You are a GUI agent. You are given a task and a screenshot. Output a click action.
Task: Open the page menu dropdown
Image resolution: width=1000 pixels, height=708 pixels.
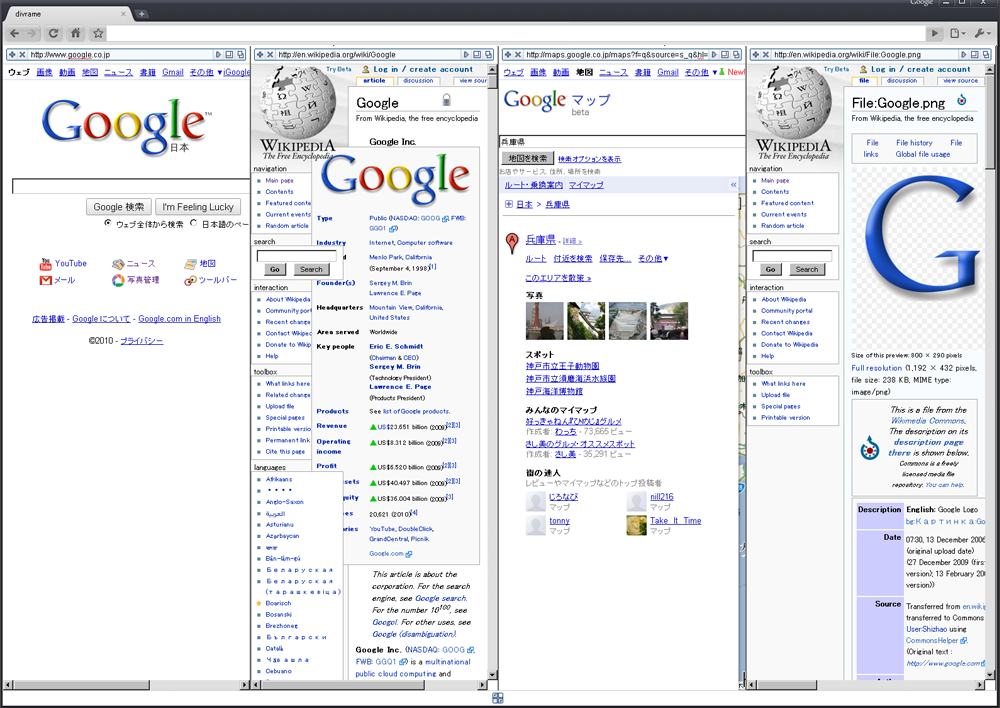click(956, 33)
